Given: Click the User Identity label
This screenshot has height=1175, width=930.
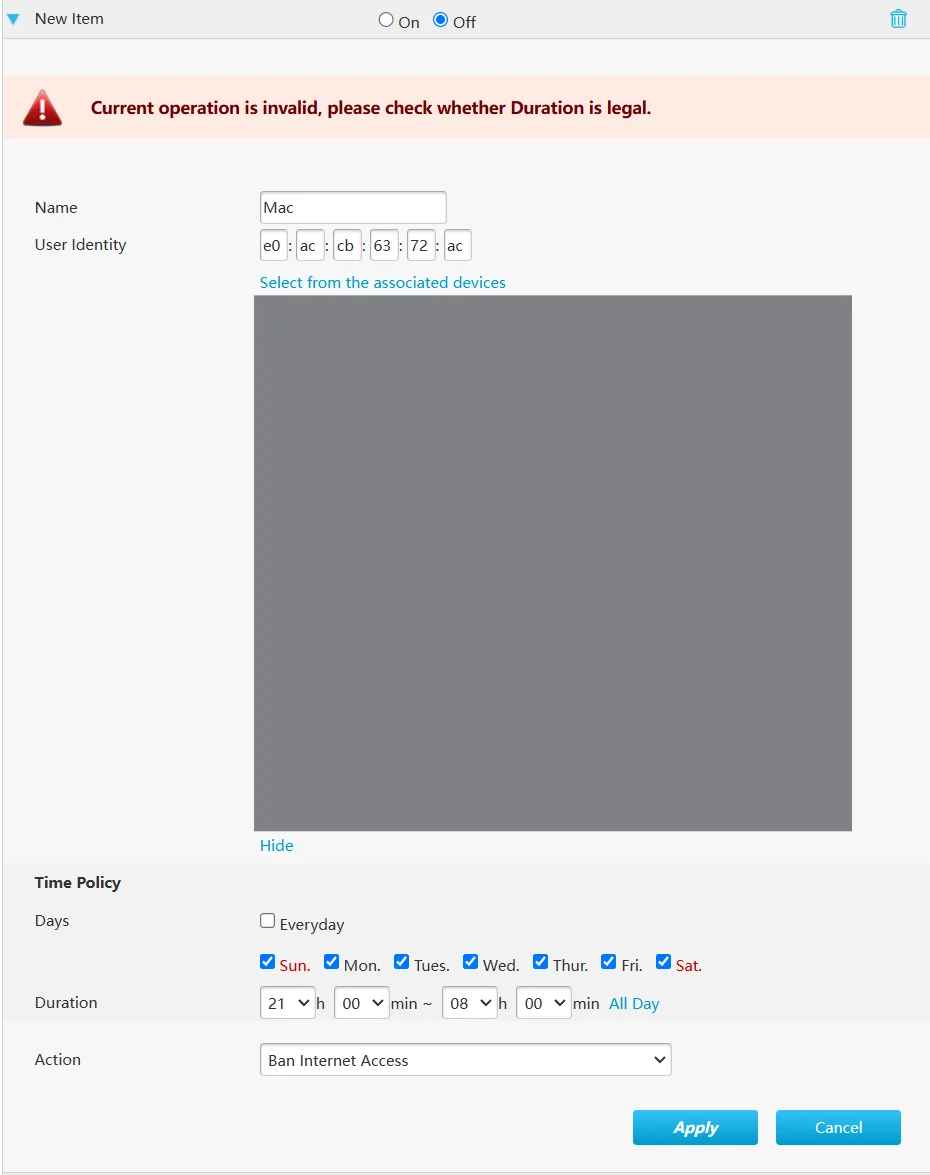Looking at the screenshot, I should pyautogui.click(x=80, y=245).
